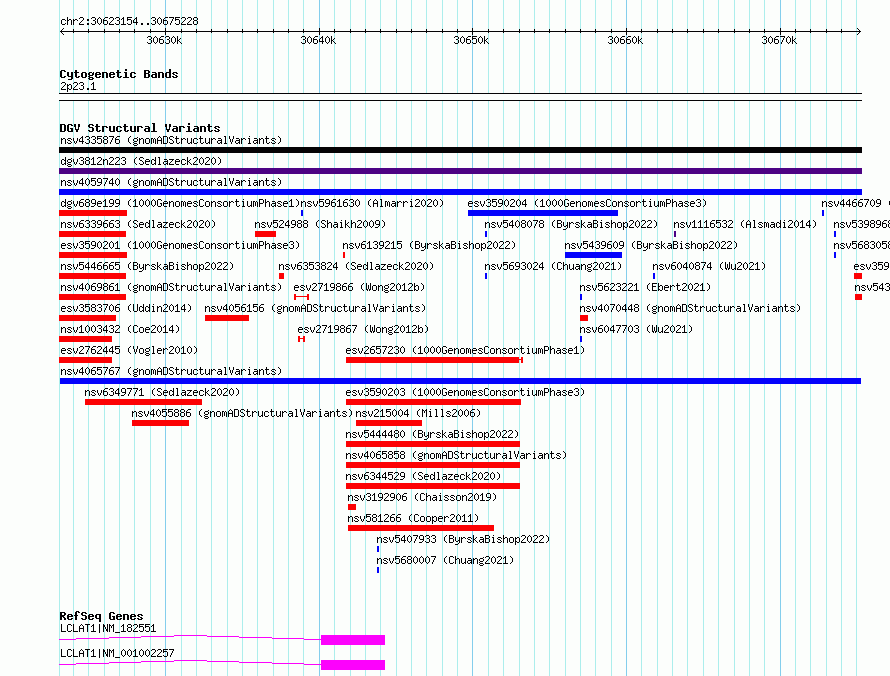Click nsv4065858 gnomADStructuralVariants label
Screen dimensions: 890x676
coord(456,455)
